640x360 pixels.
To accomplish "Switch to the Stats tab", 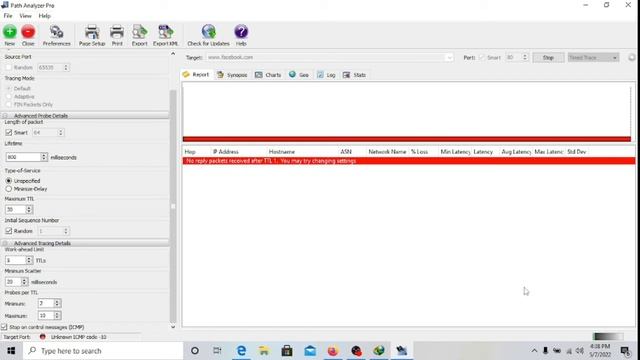I will tap(354, 75).
